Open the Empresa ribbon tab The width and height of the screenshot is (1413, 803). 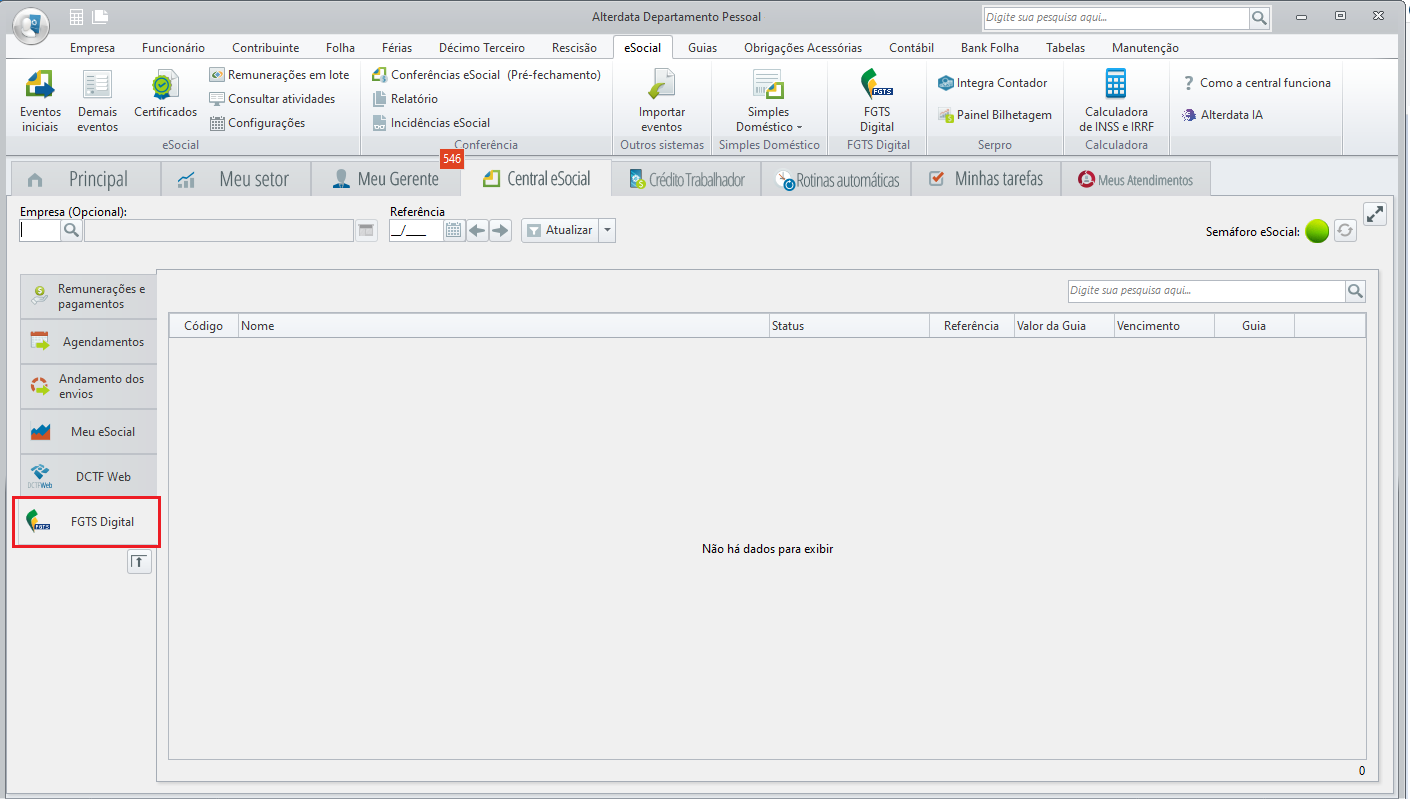[92, 48]
